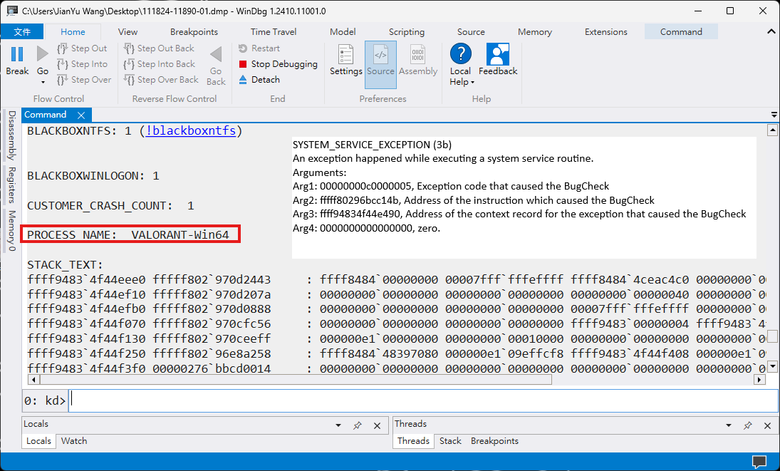Open the Threads panel options dropdown
The image size is (780, 471).
[729, 425]
